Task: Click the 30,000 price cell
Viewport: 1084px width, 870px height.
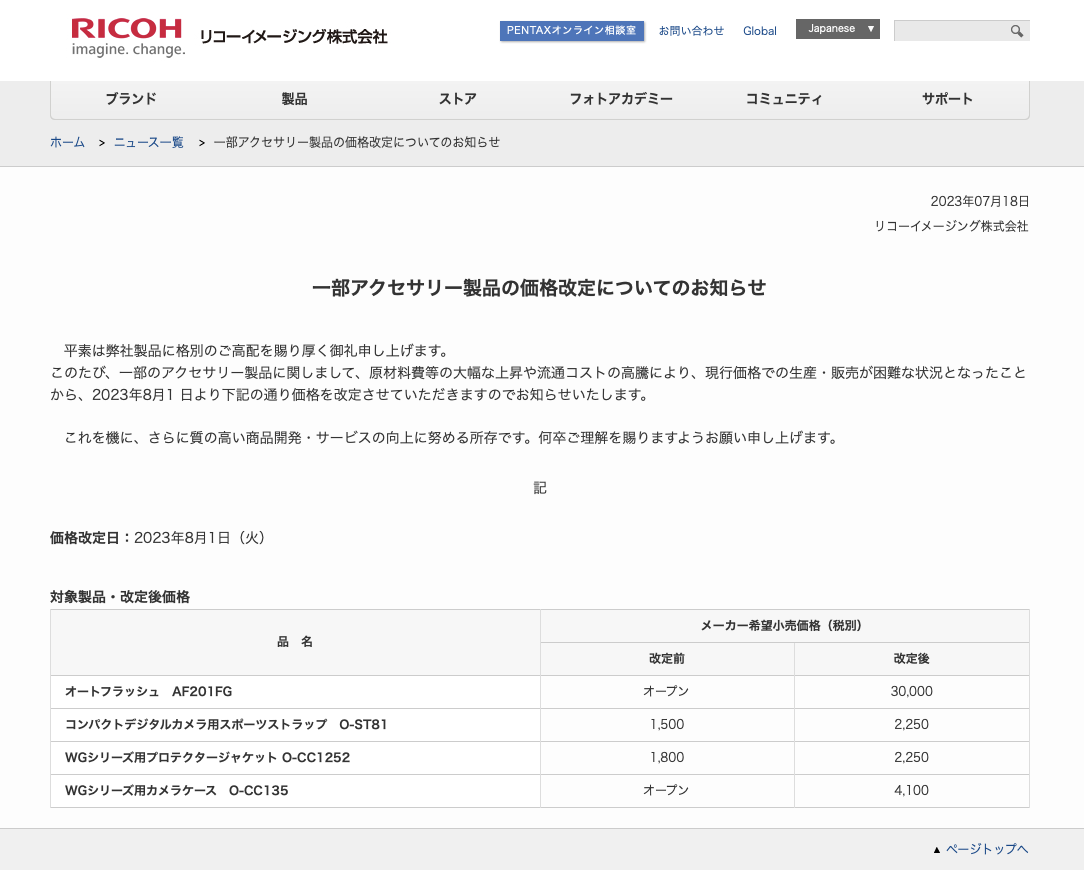Action: pos(911,692)
